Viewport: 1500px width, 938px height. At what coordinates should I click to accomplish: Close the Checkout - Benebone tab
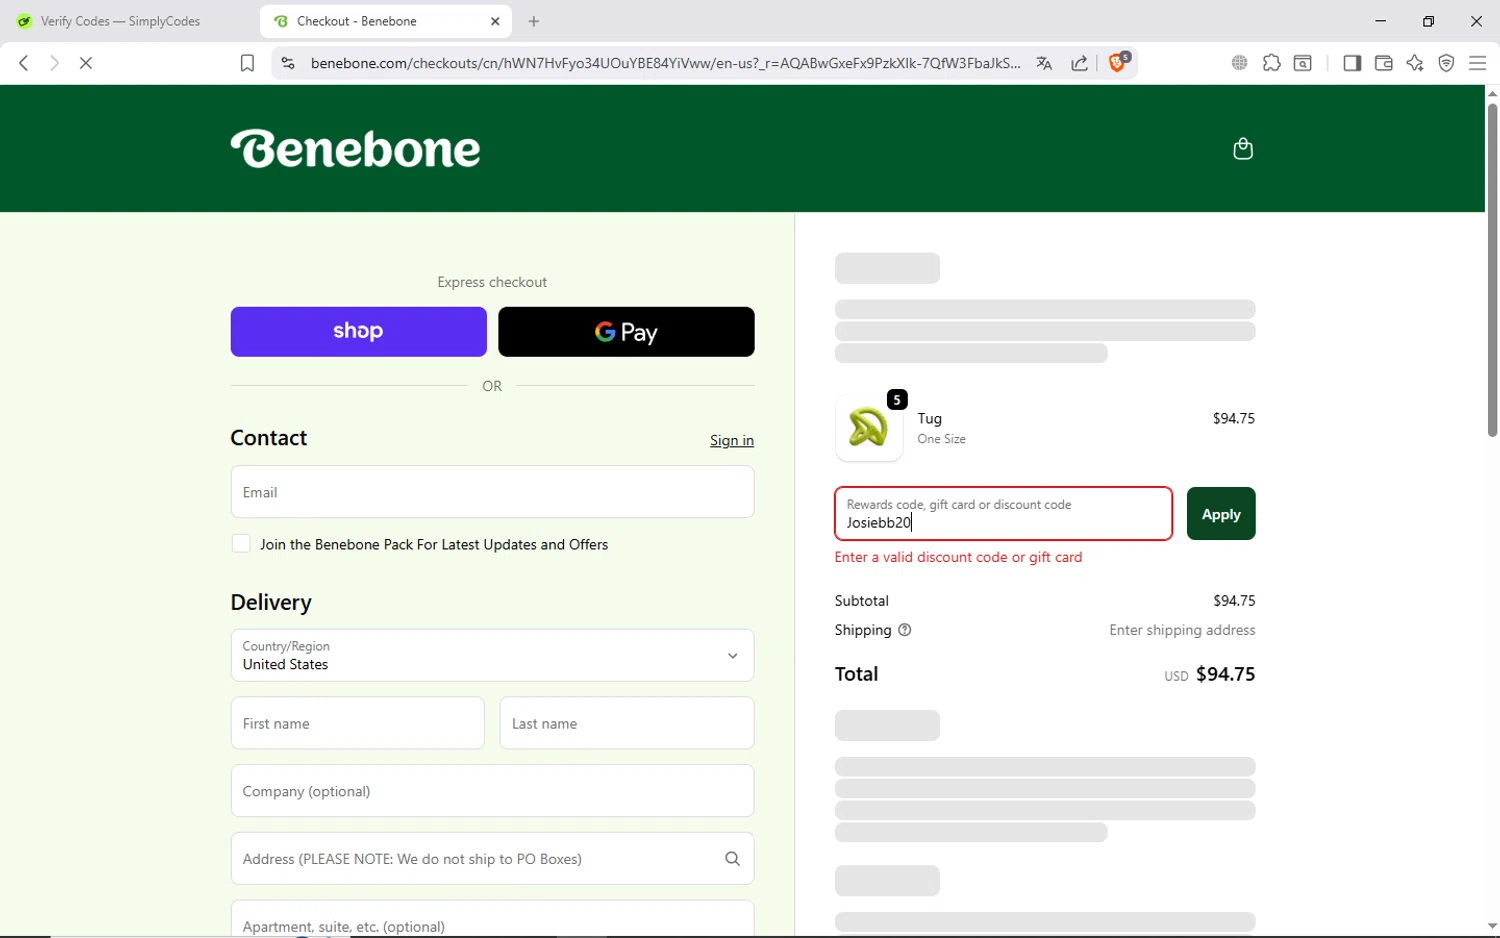tap(495, 21)
